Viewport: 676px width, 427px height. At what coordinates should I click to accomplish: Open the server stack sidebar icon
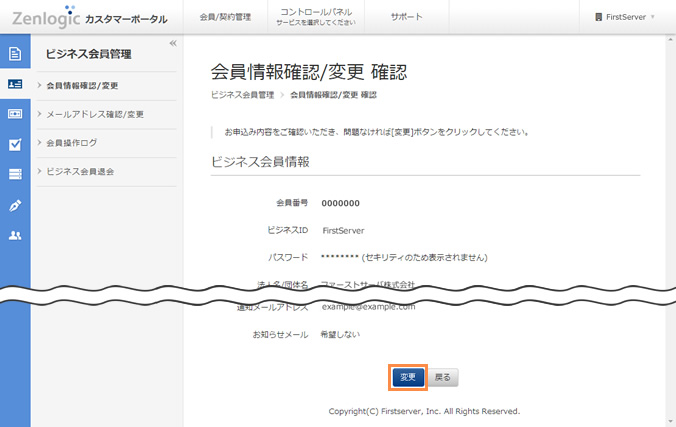15,174
